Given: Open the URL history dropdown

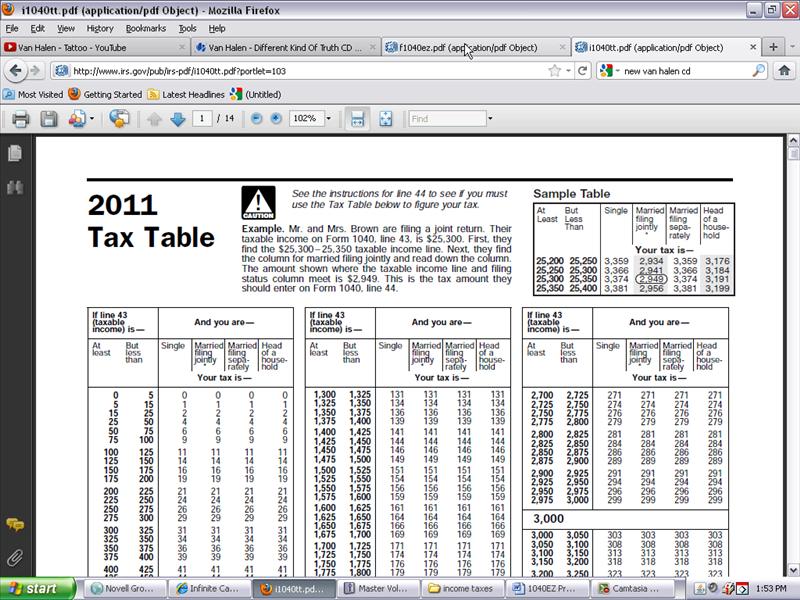Looking at the screenshot, I should click(568, 71).
